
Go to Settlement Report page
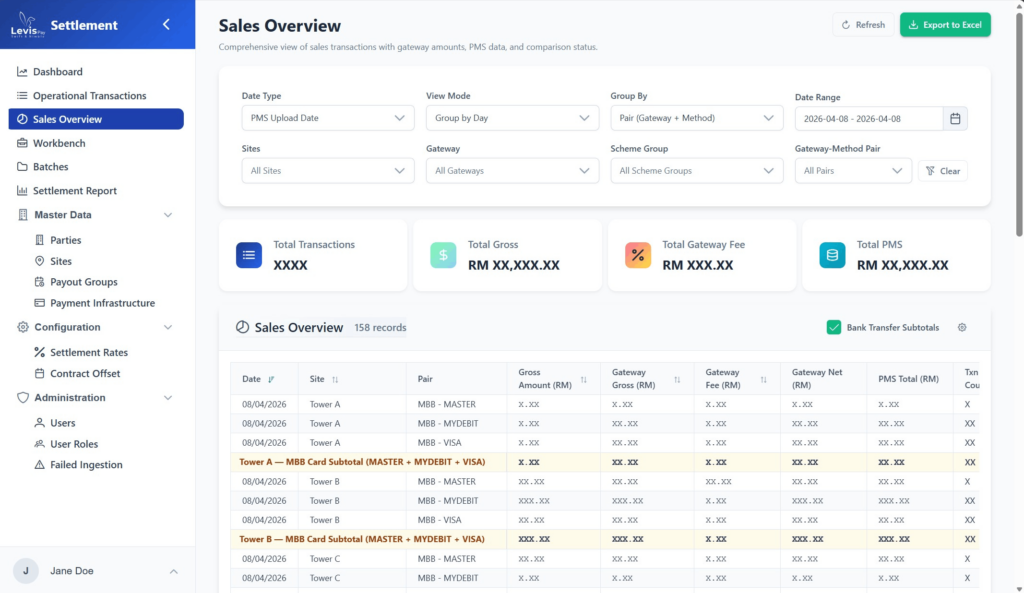tap(75, 191)
